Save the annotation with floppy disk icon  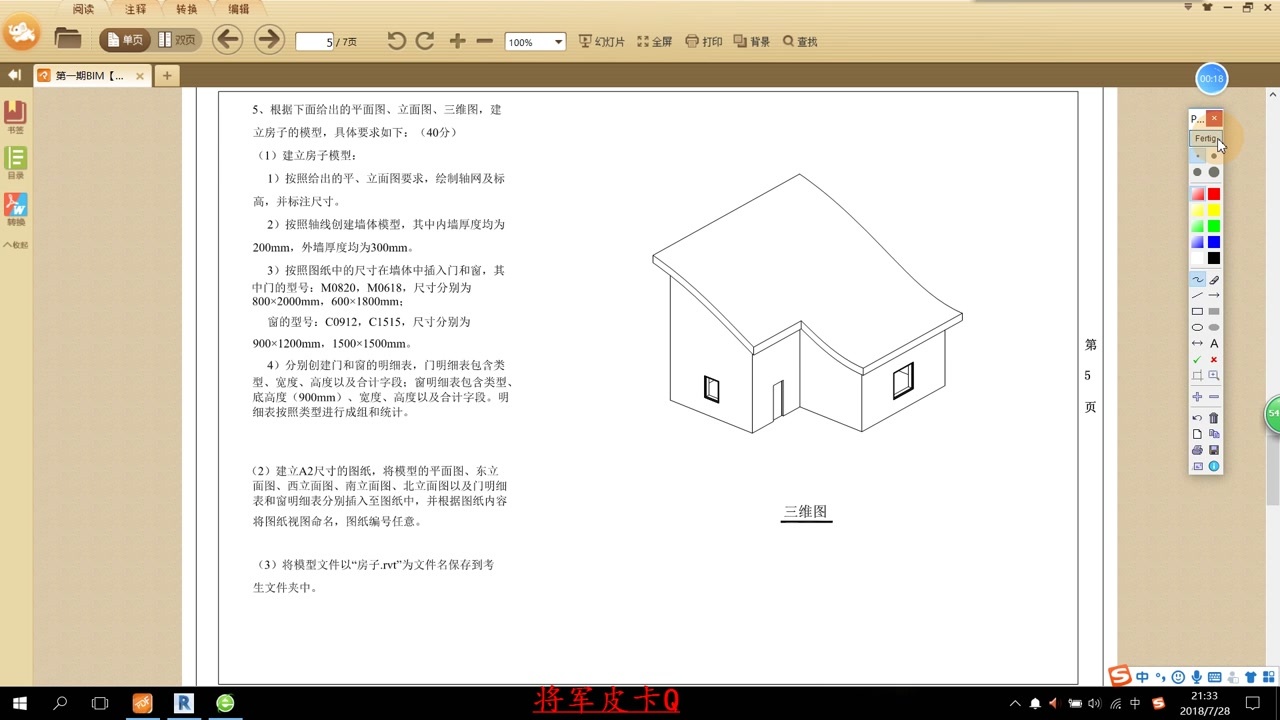click(1214, 450)
